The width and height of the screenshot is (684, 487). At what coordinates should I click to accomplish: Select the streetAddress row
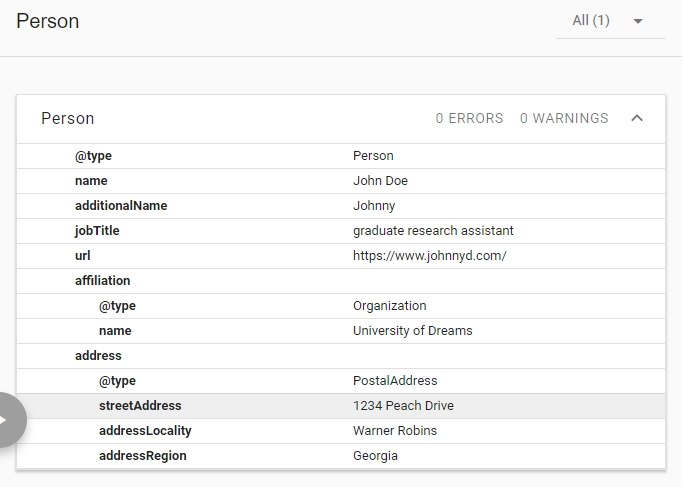pos(341,406)
